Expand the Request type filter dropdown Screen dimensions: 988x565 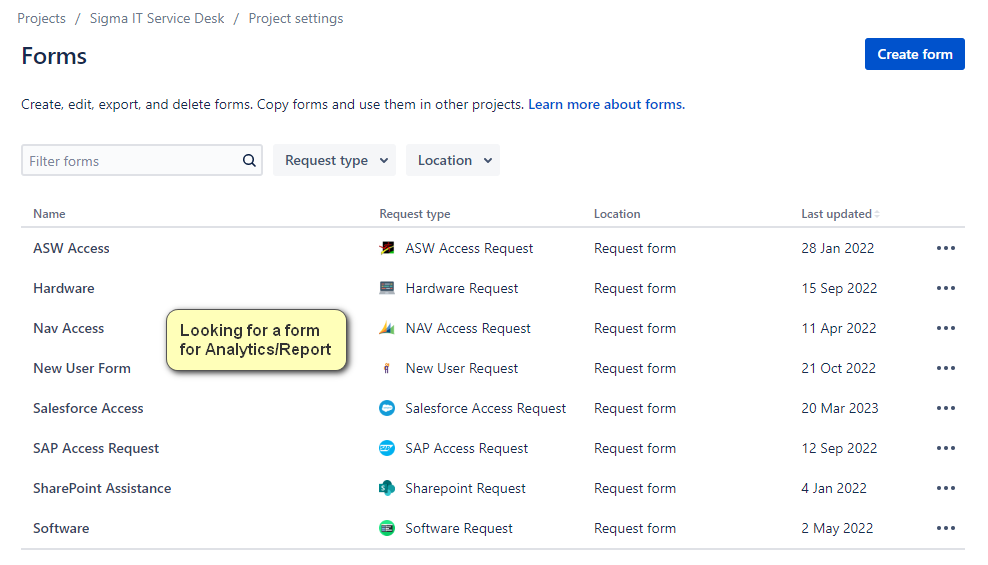(335, 160)
